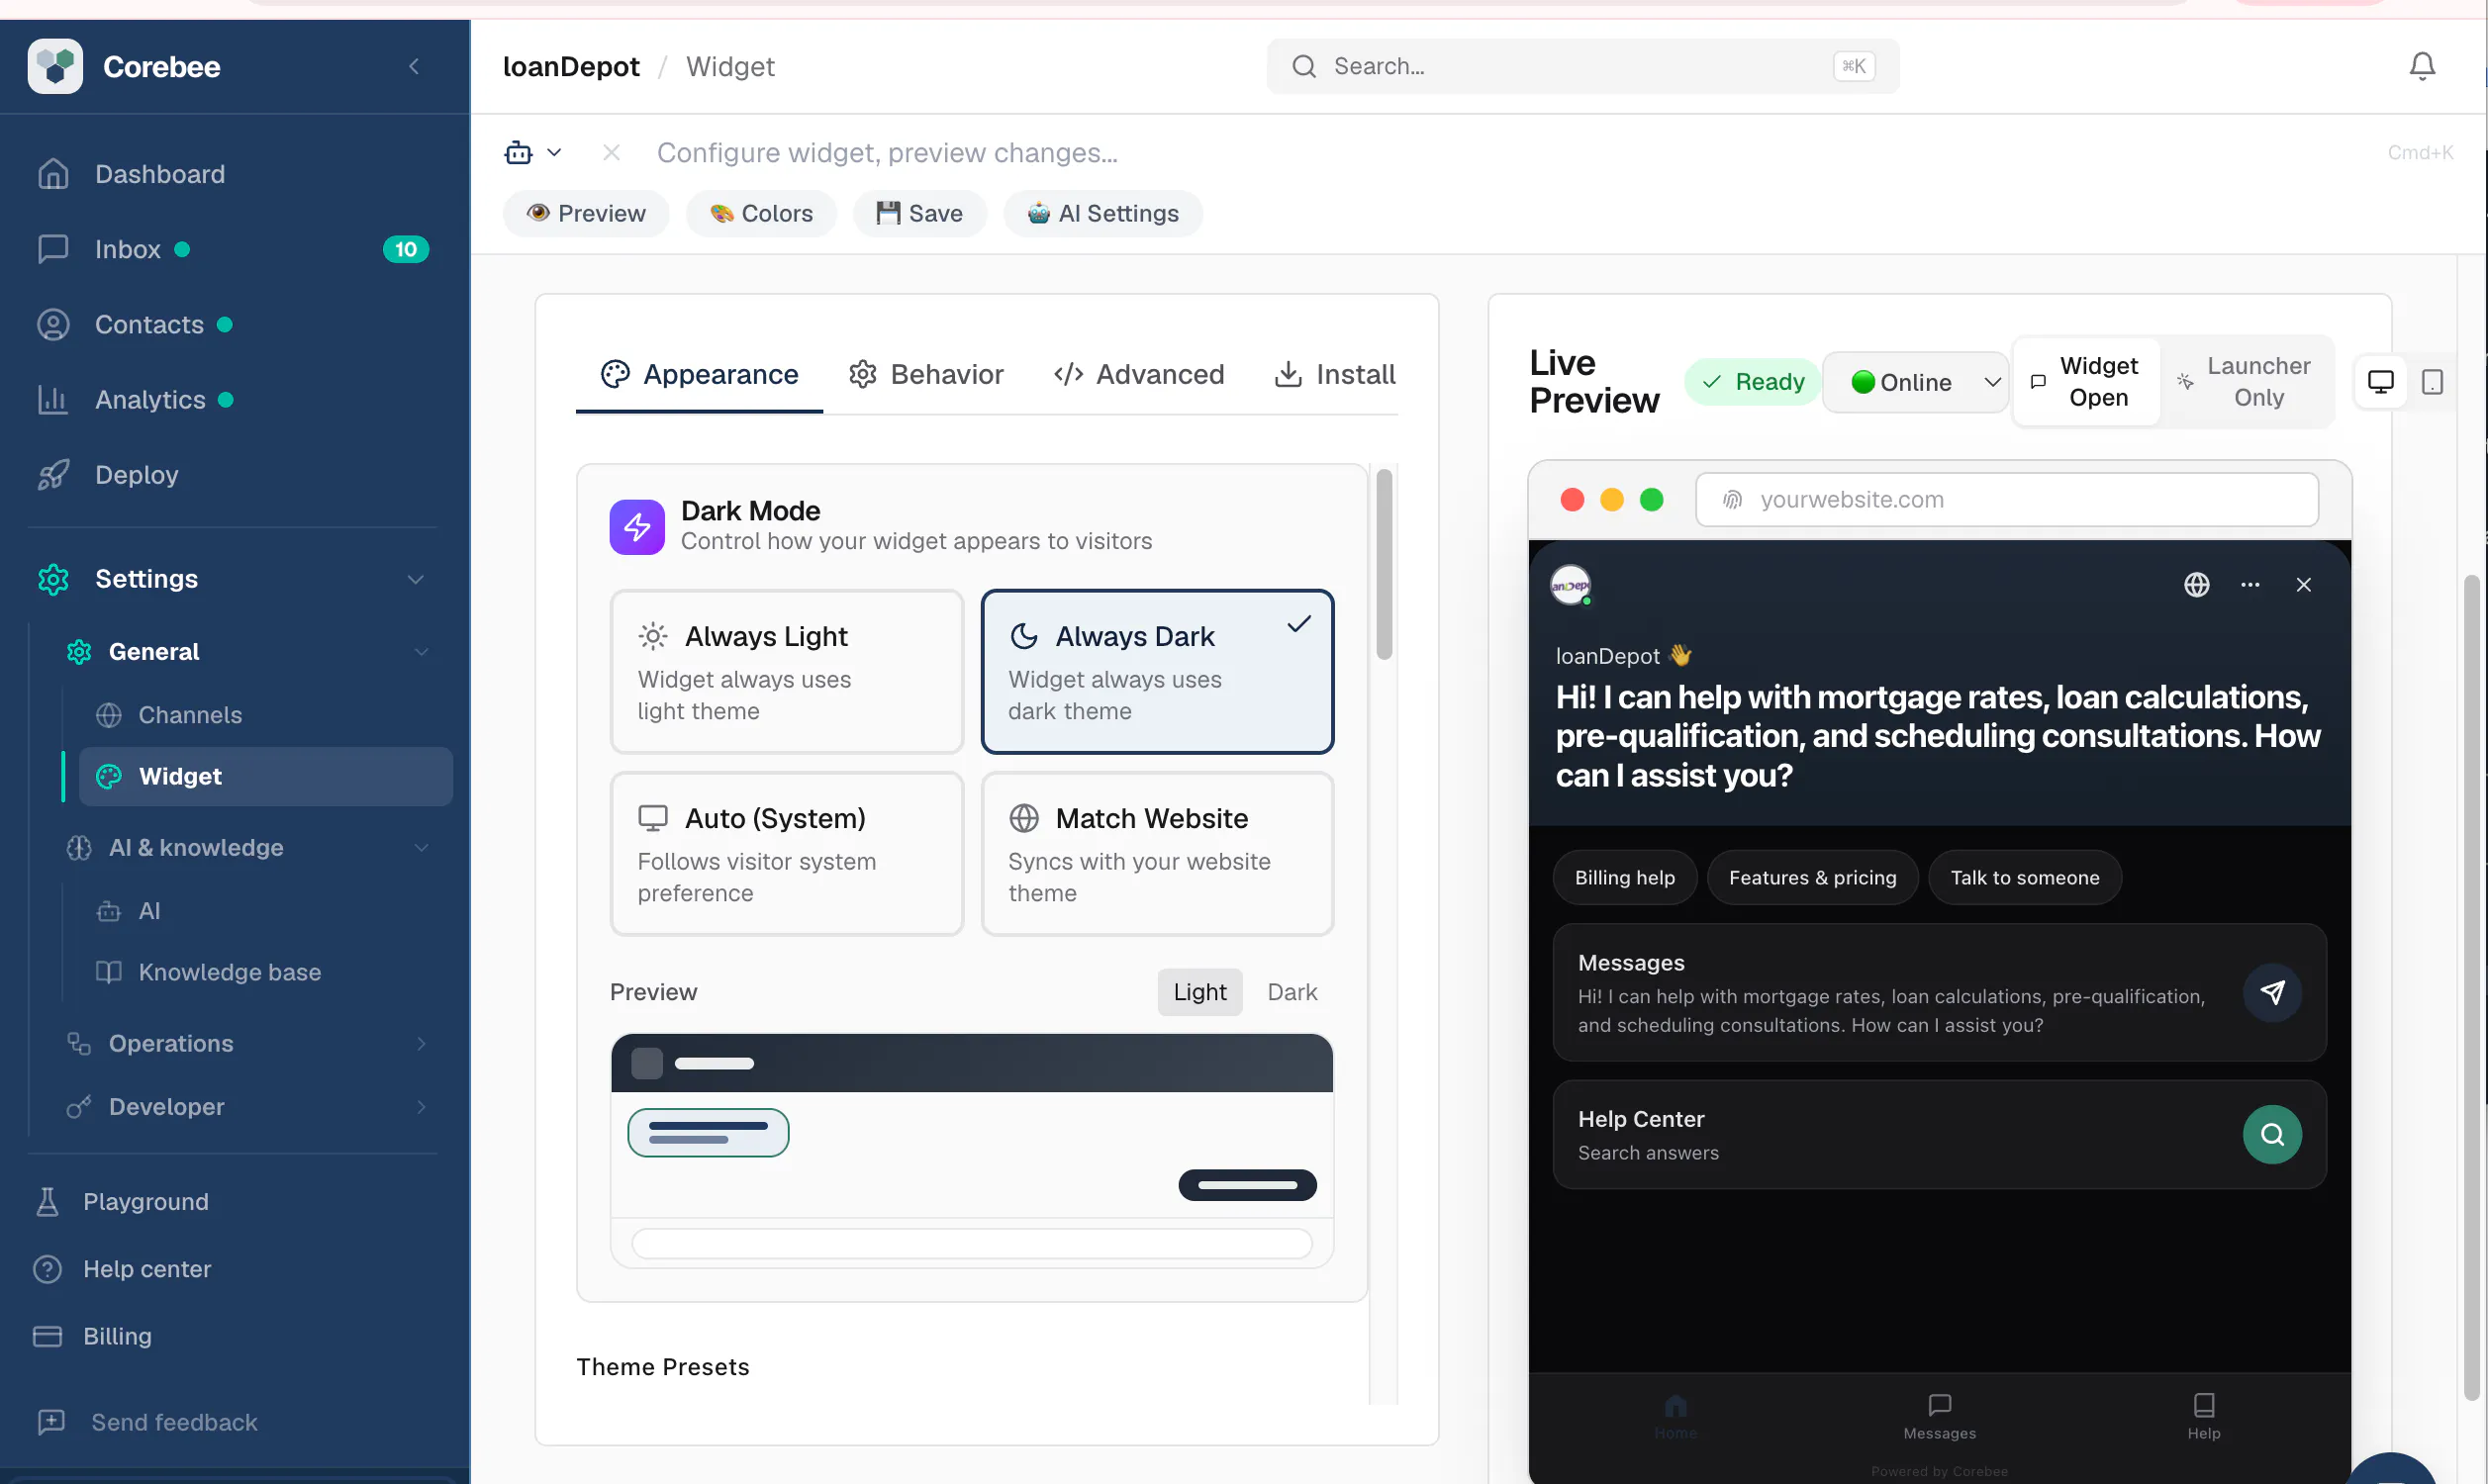
Task: Switch to the Advanced tab
Action: (1138, 374)
